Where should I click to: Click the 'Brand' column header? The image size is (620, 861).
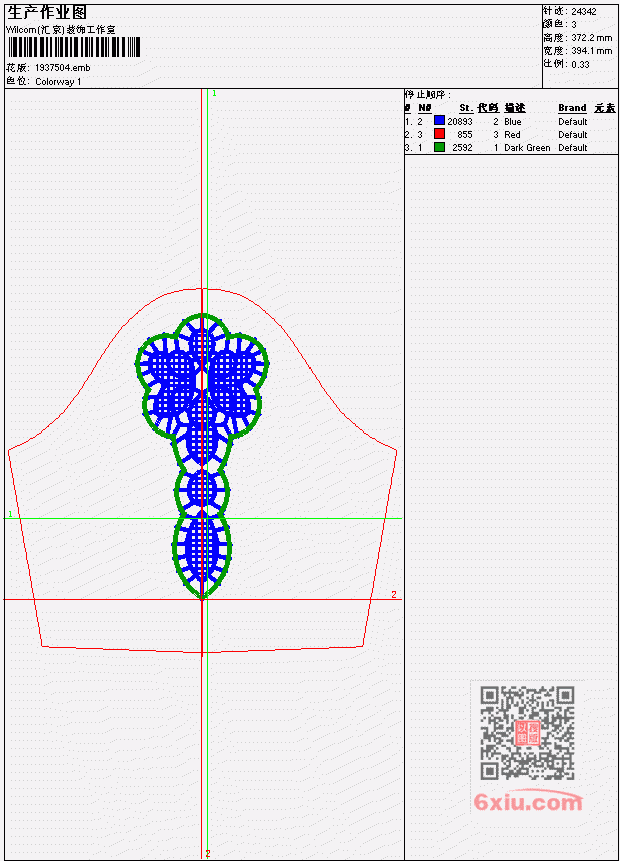572,108
